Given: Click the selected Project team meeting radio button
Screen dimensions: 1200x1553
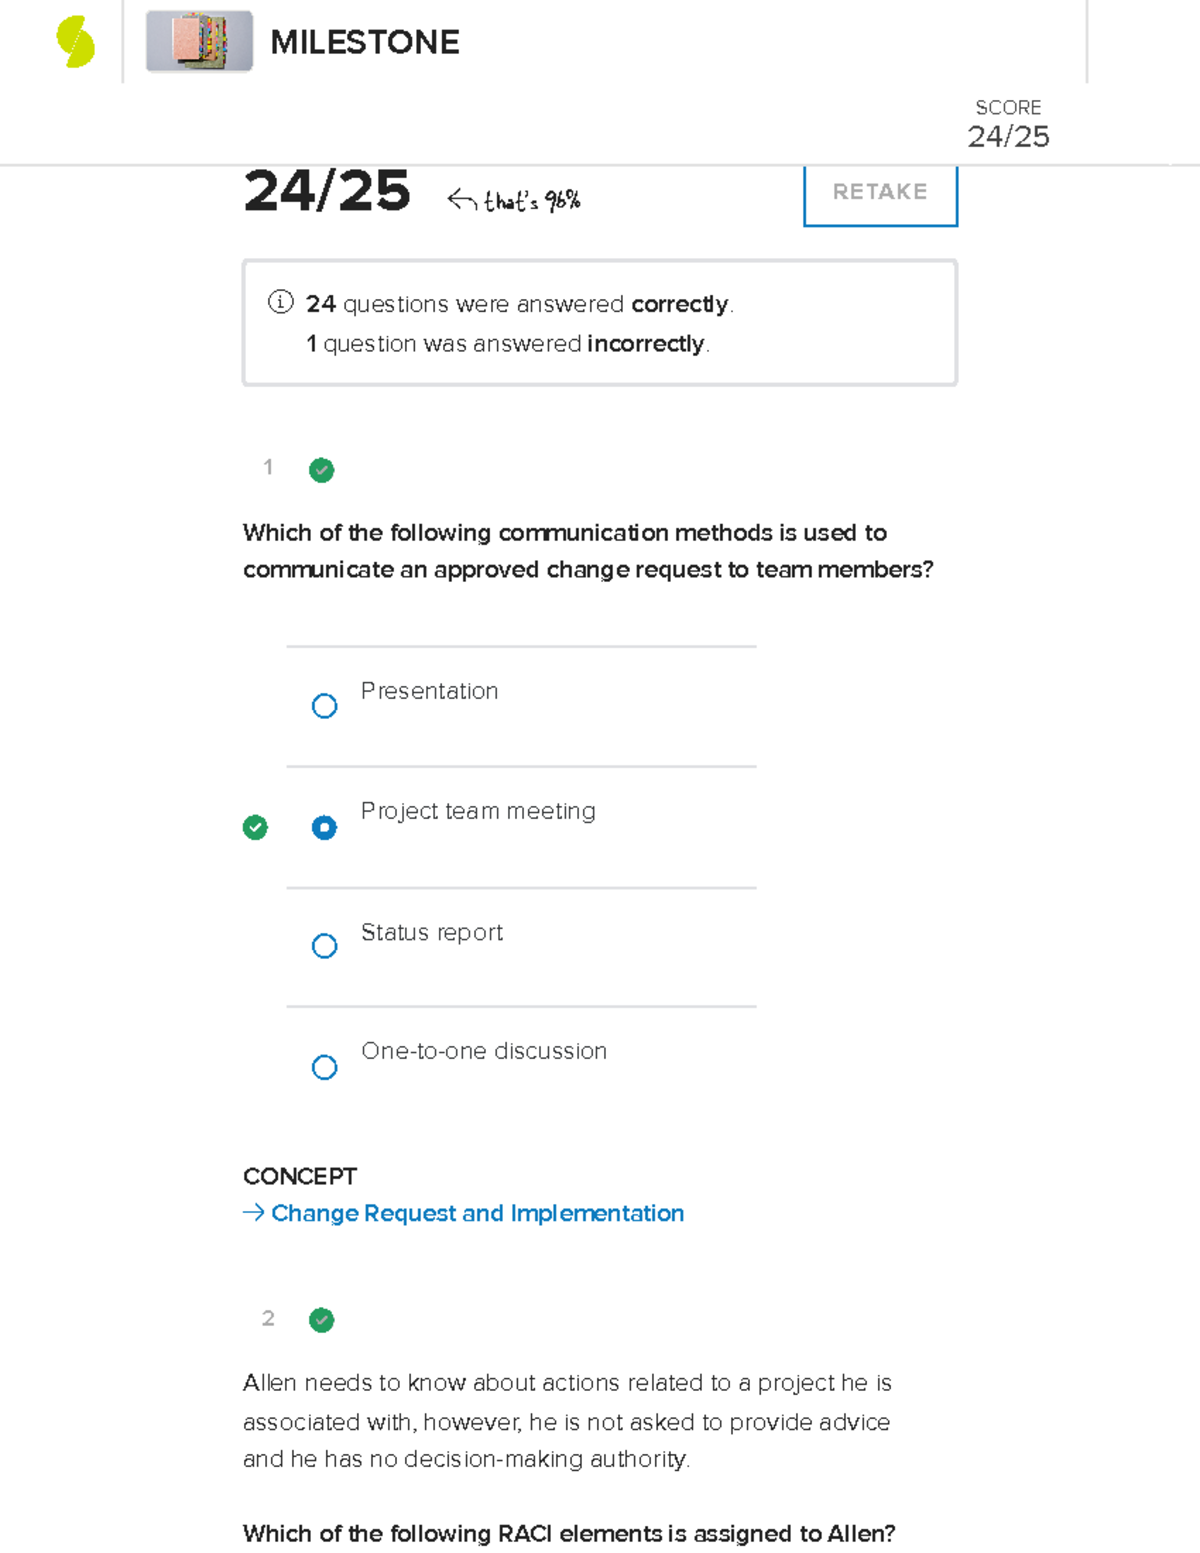Looking at the screenshot, I should click(x=324, y=827).
